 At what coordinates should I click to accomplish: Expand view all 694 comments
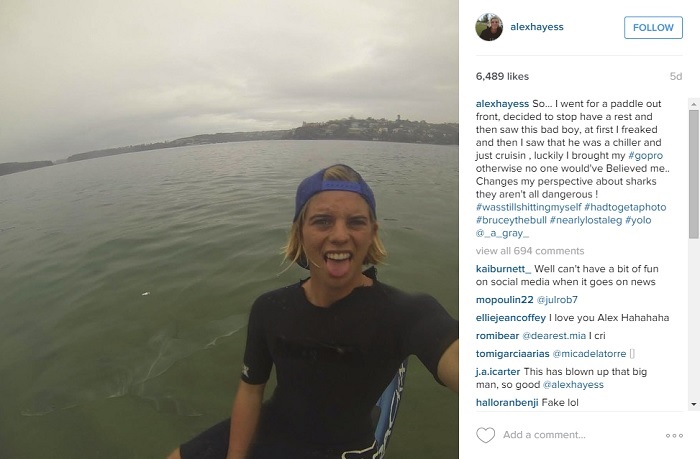530,251
